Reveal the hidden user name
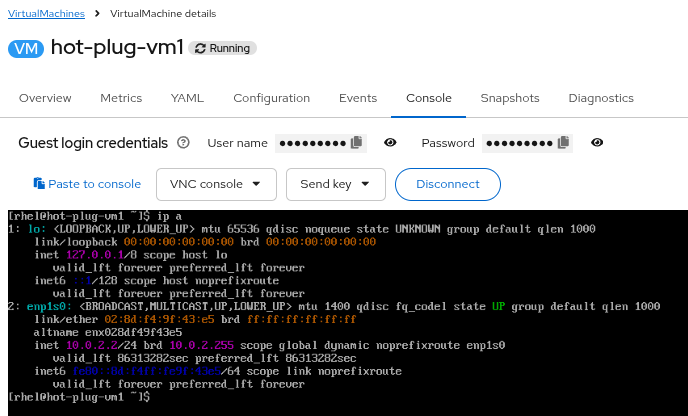 coord(390,143)
